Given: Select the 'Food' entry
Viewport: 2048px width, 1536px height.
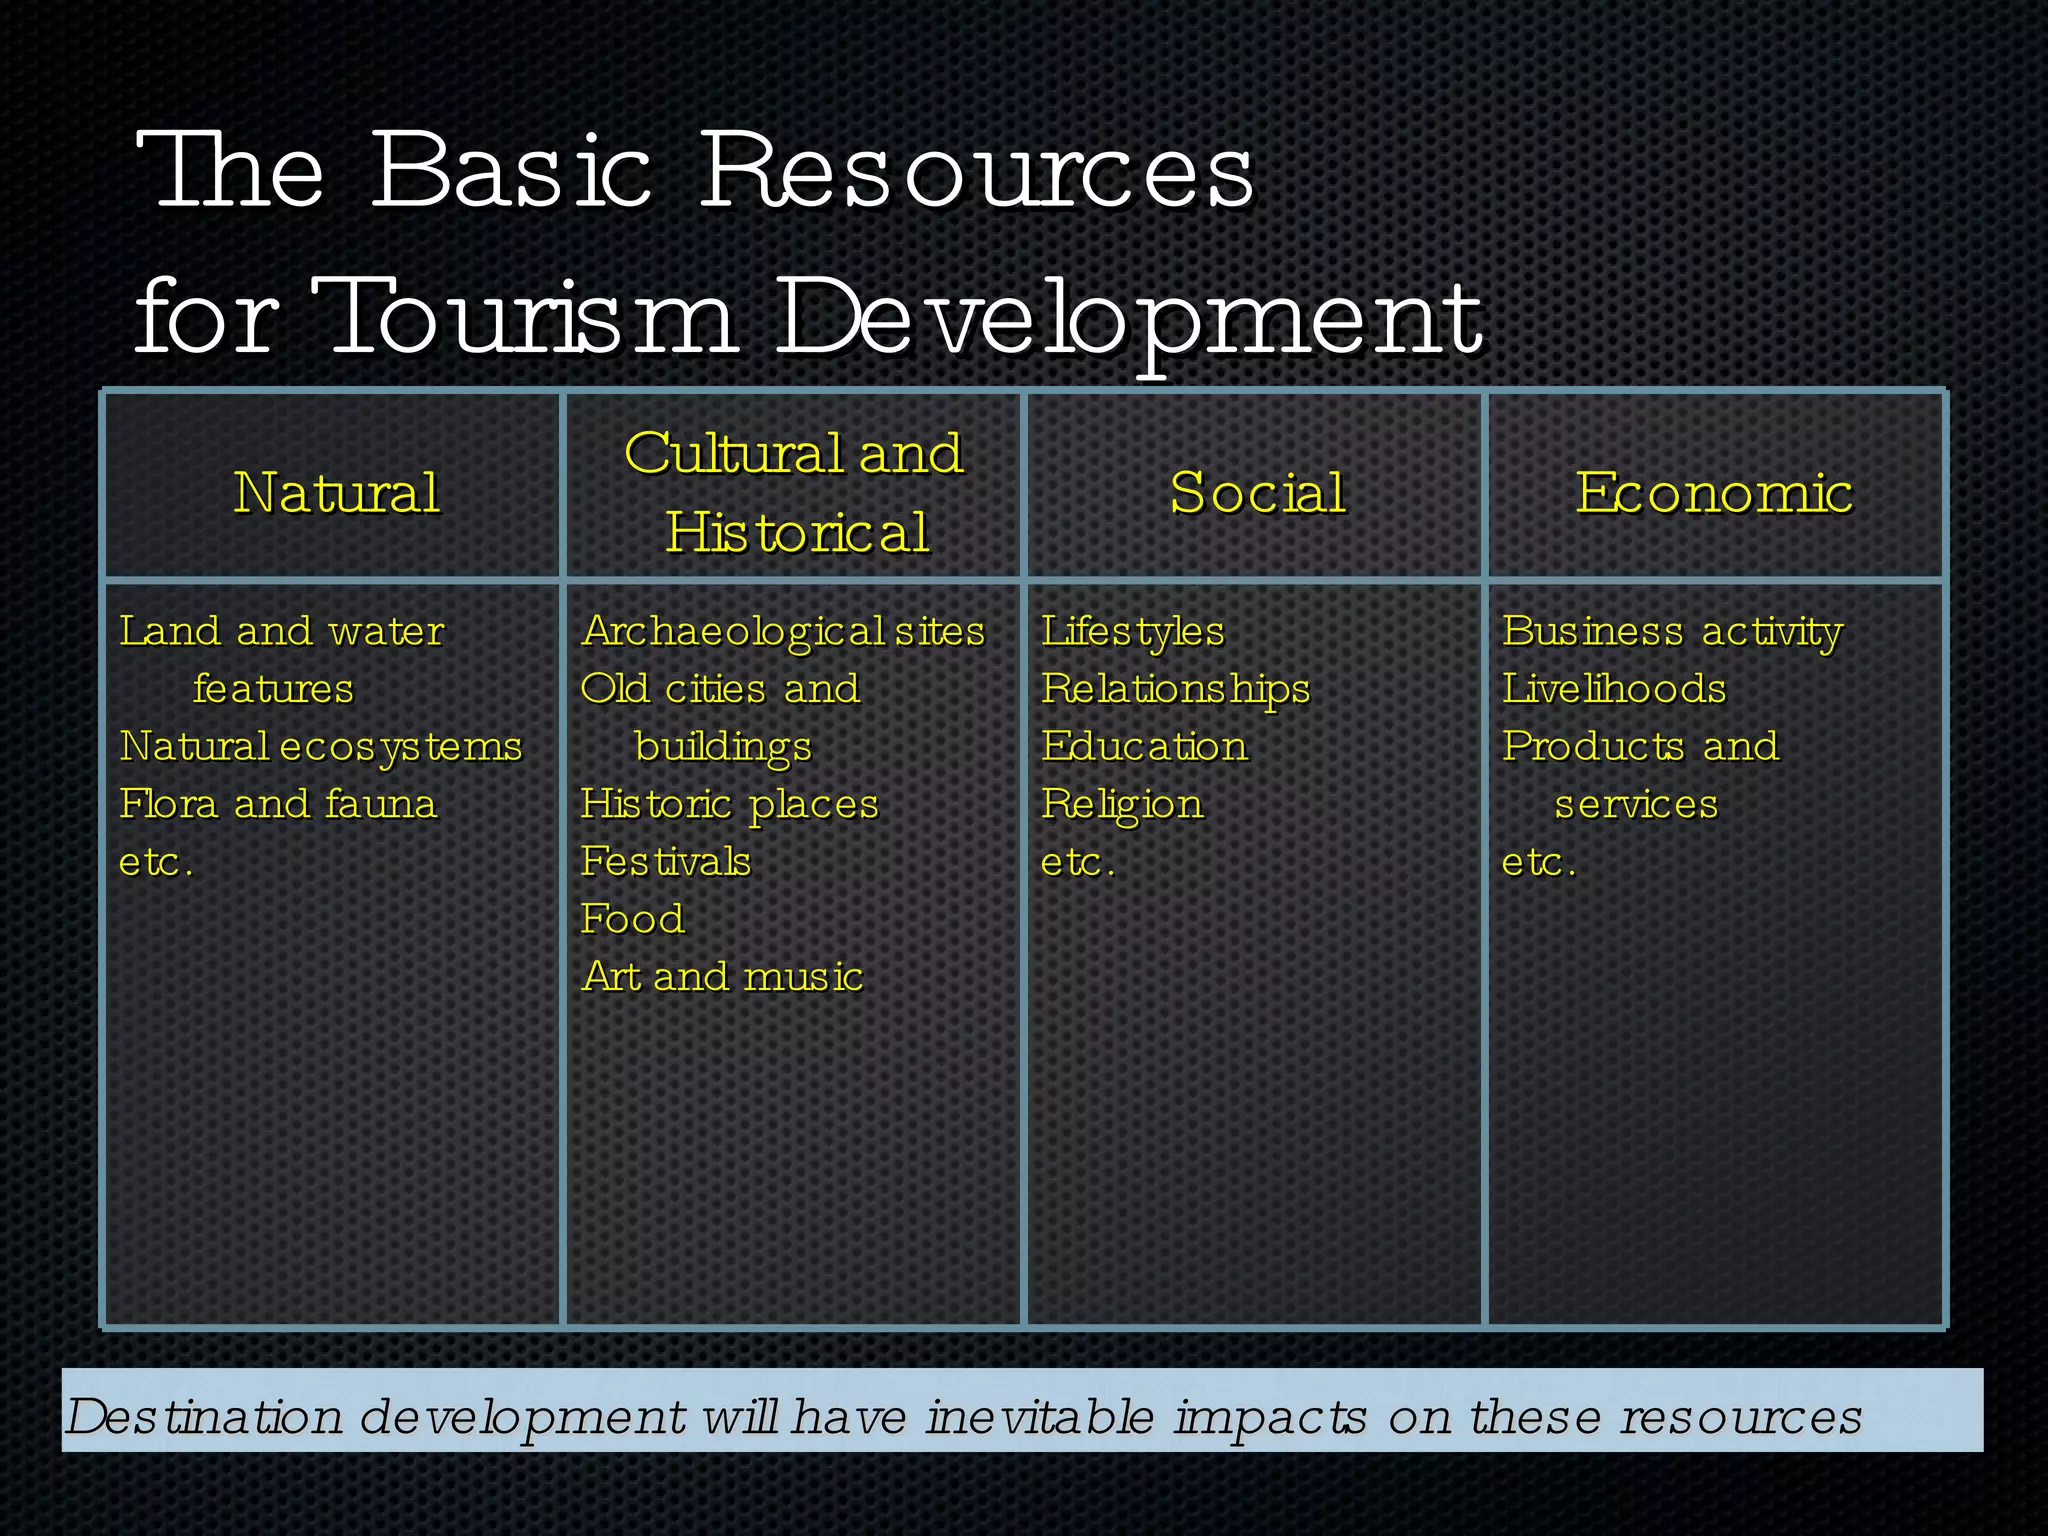Looking at the screenshot, I should 633,919.
